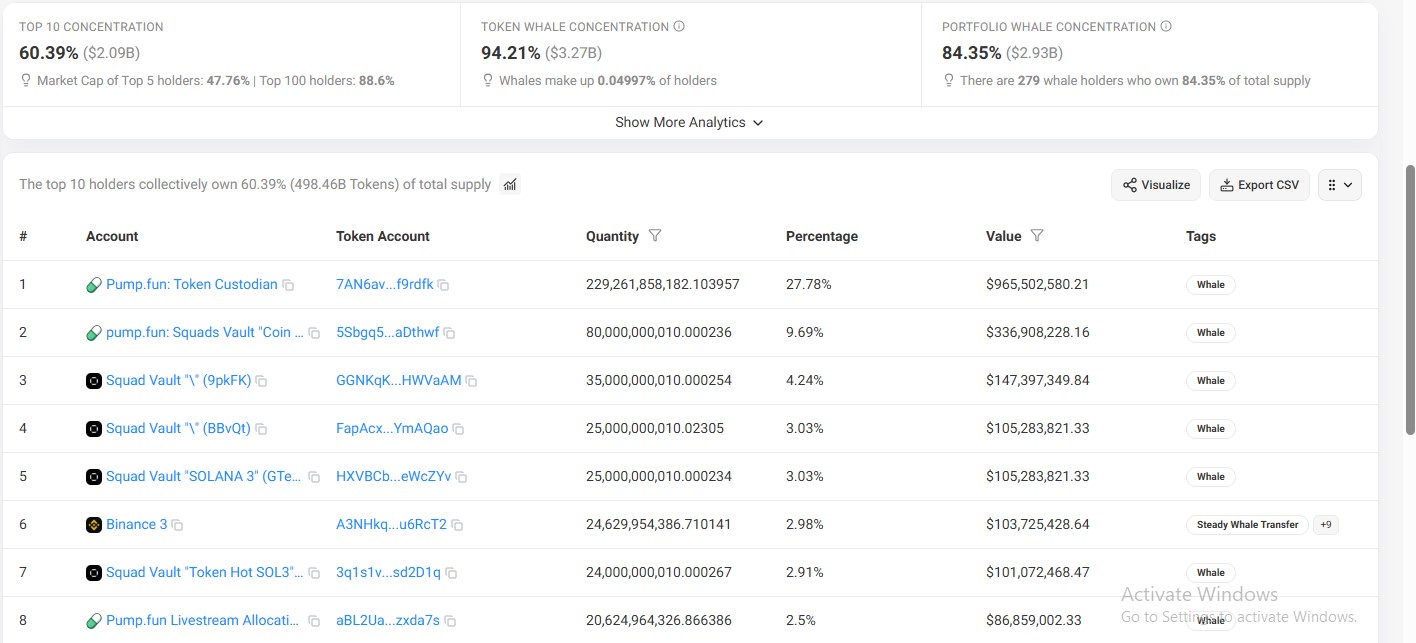Open chart icon beside top 10 holders summary
1416x643 pixels.
(510, 184)
